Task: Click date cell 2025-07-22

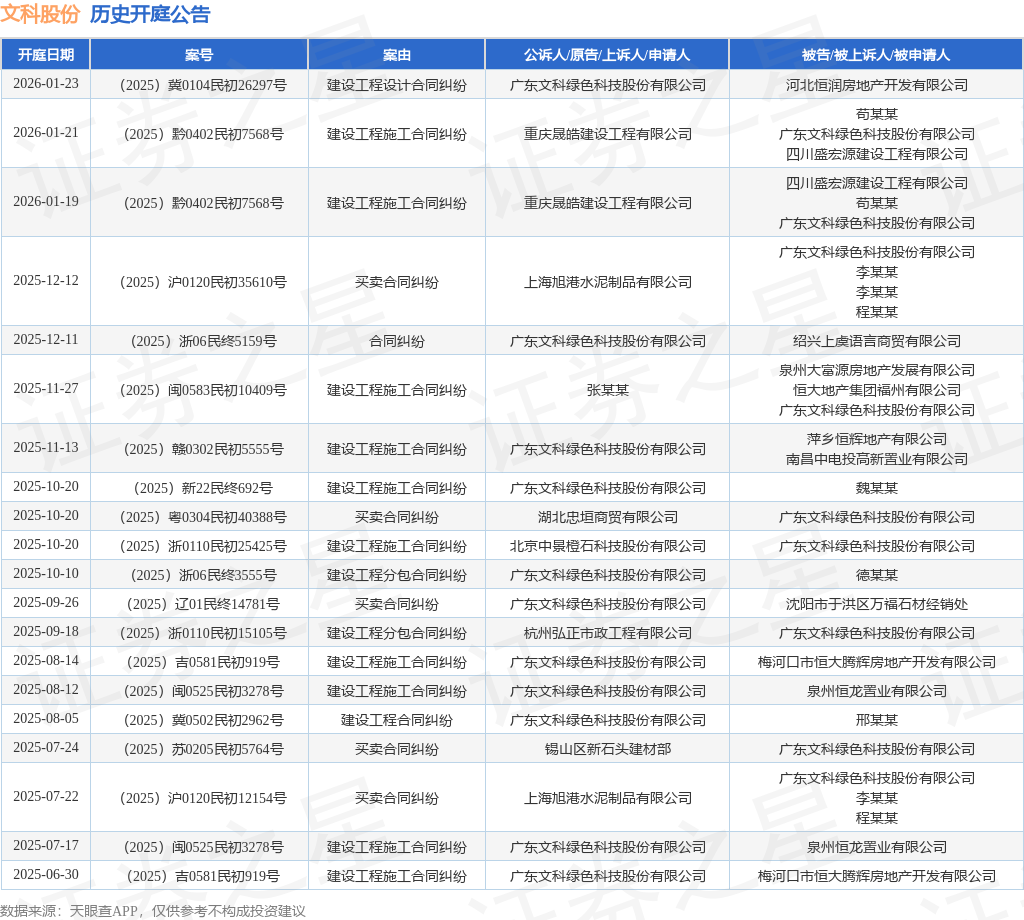Action: tap(46, 797)
